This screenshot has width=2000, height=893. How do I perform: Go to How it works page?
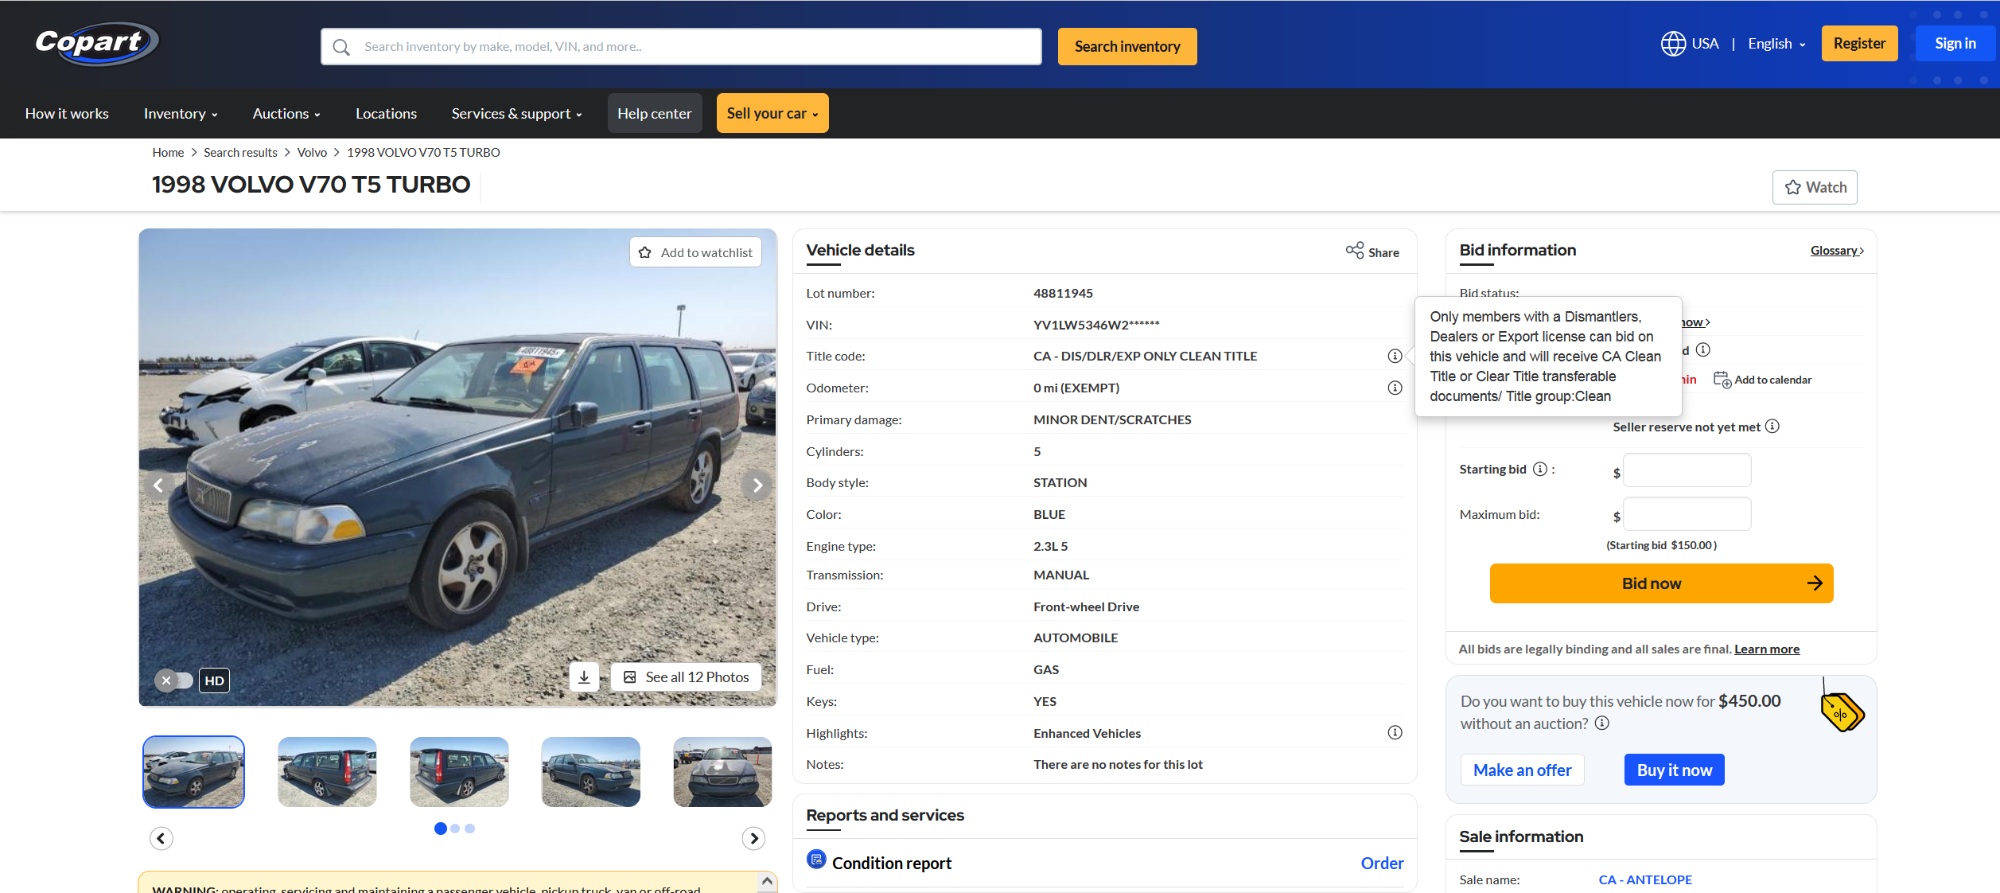click(67, 114)
